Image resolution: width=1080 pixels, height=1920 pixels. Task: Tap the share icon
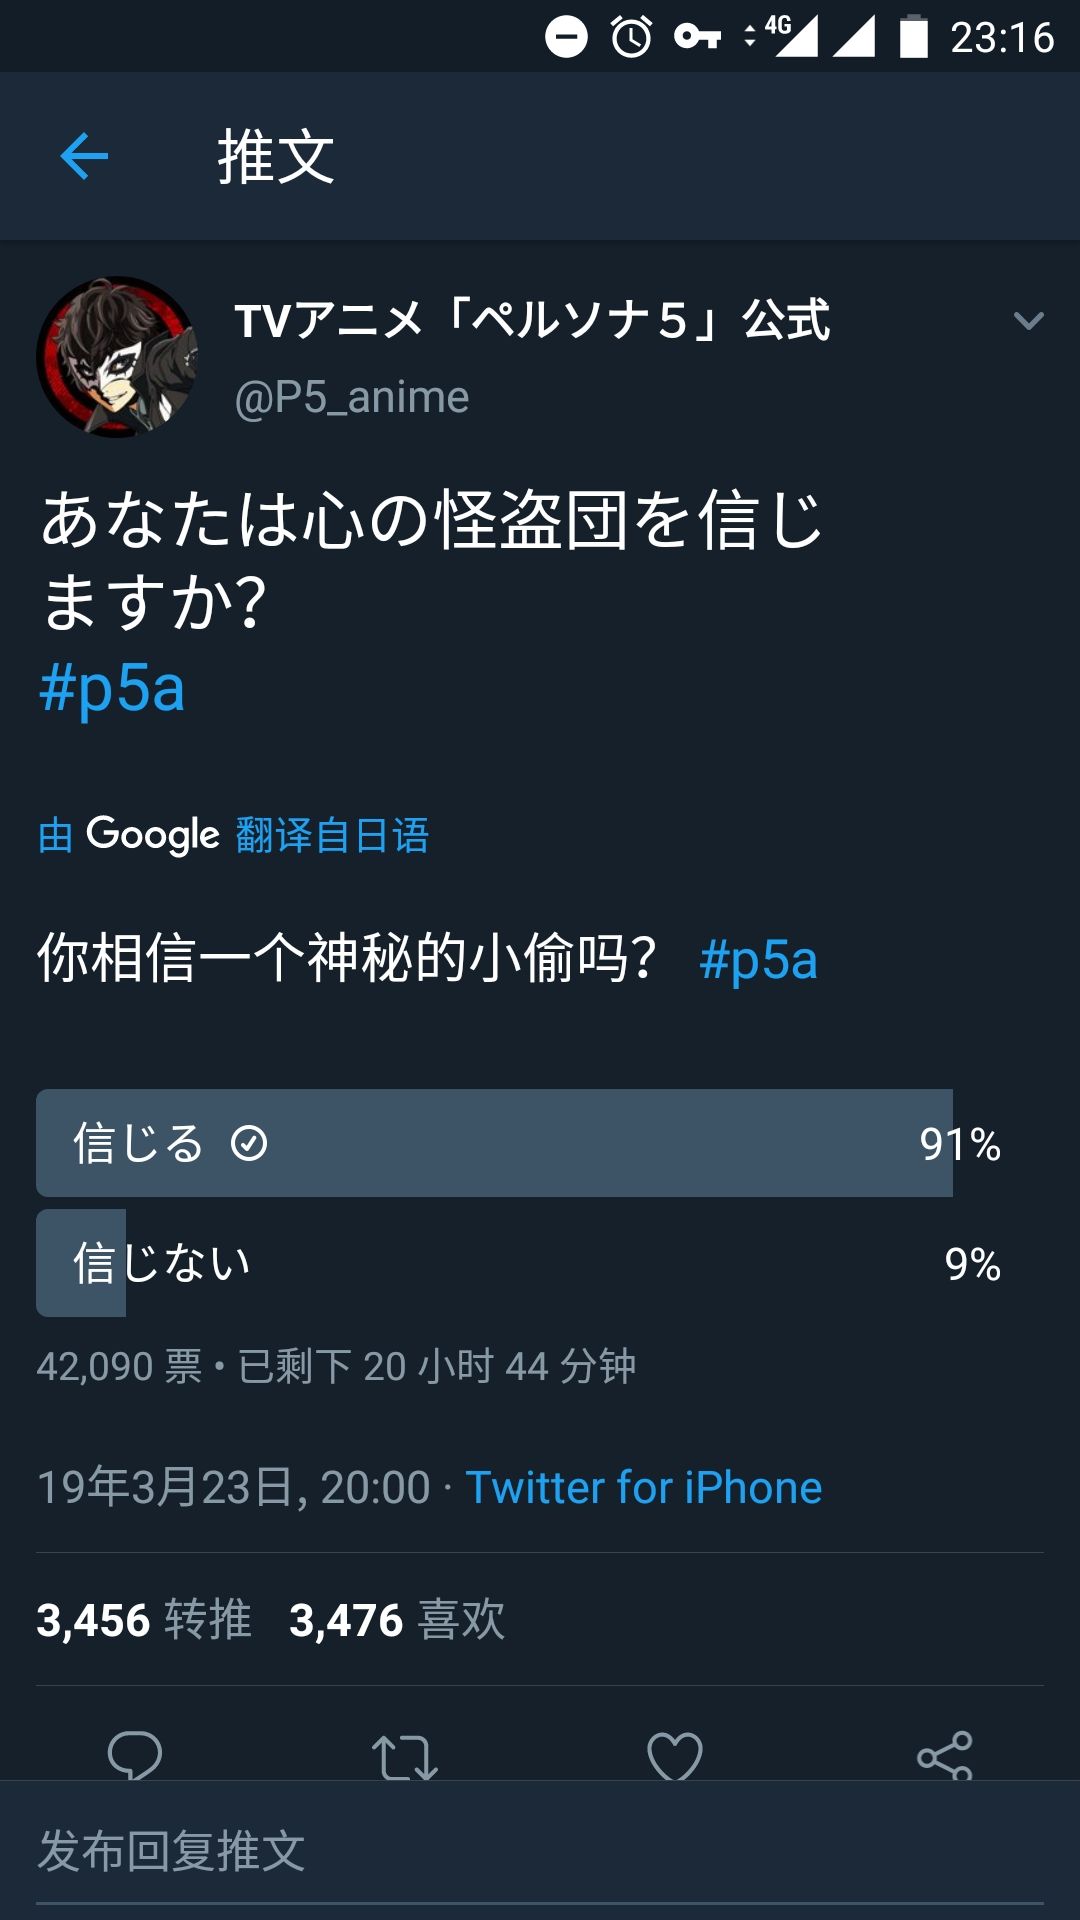945,1757
